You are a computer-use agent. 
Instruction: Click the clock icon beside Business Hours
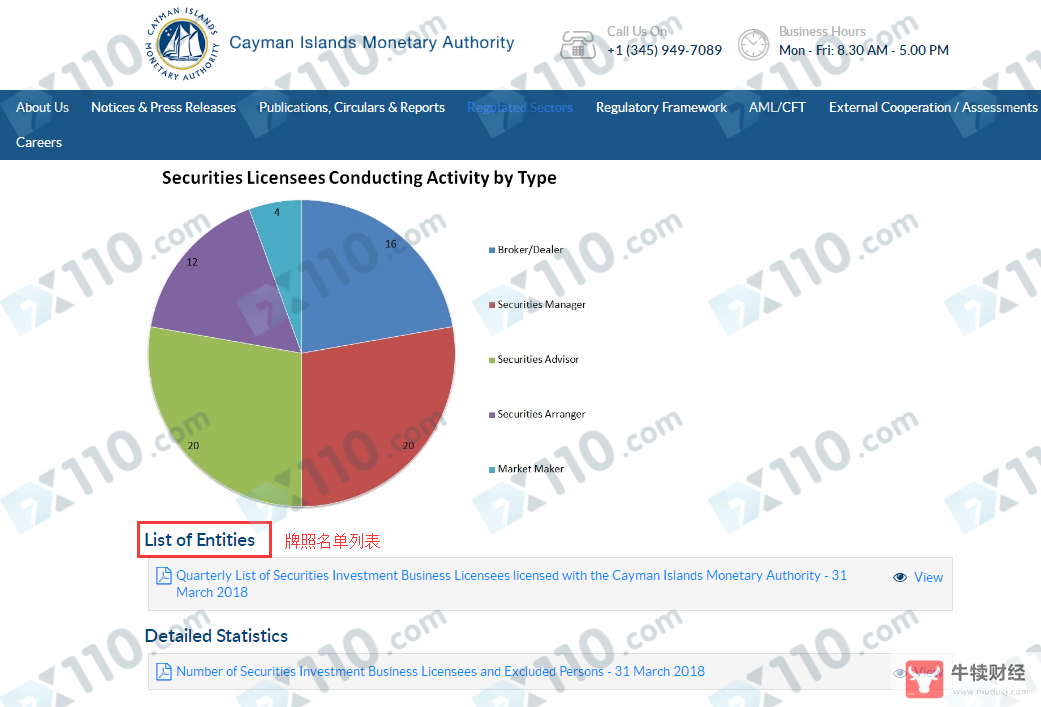pos(754,44)
